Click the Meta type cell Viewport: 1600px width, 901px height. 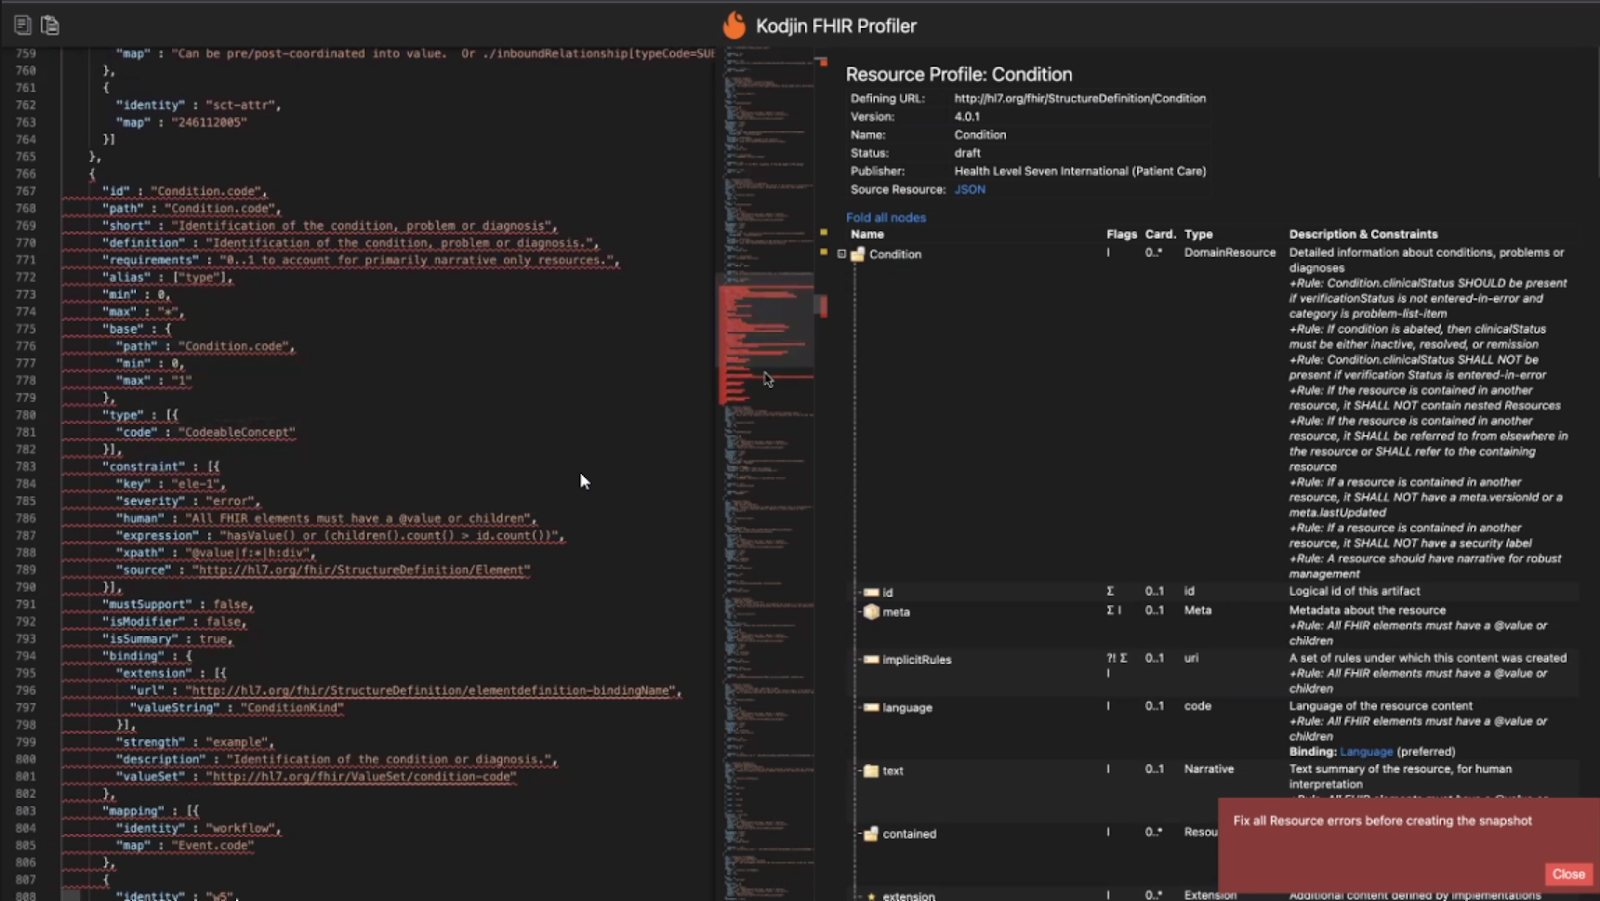click(1198, 609)
